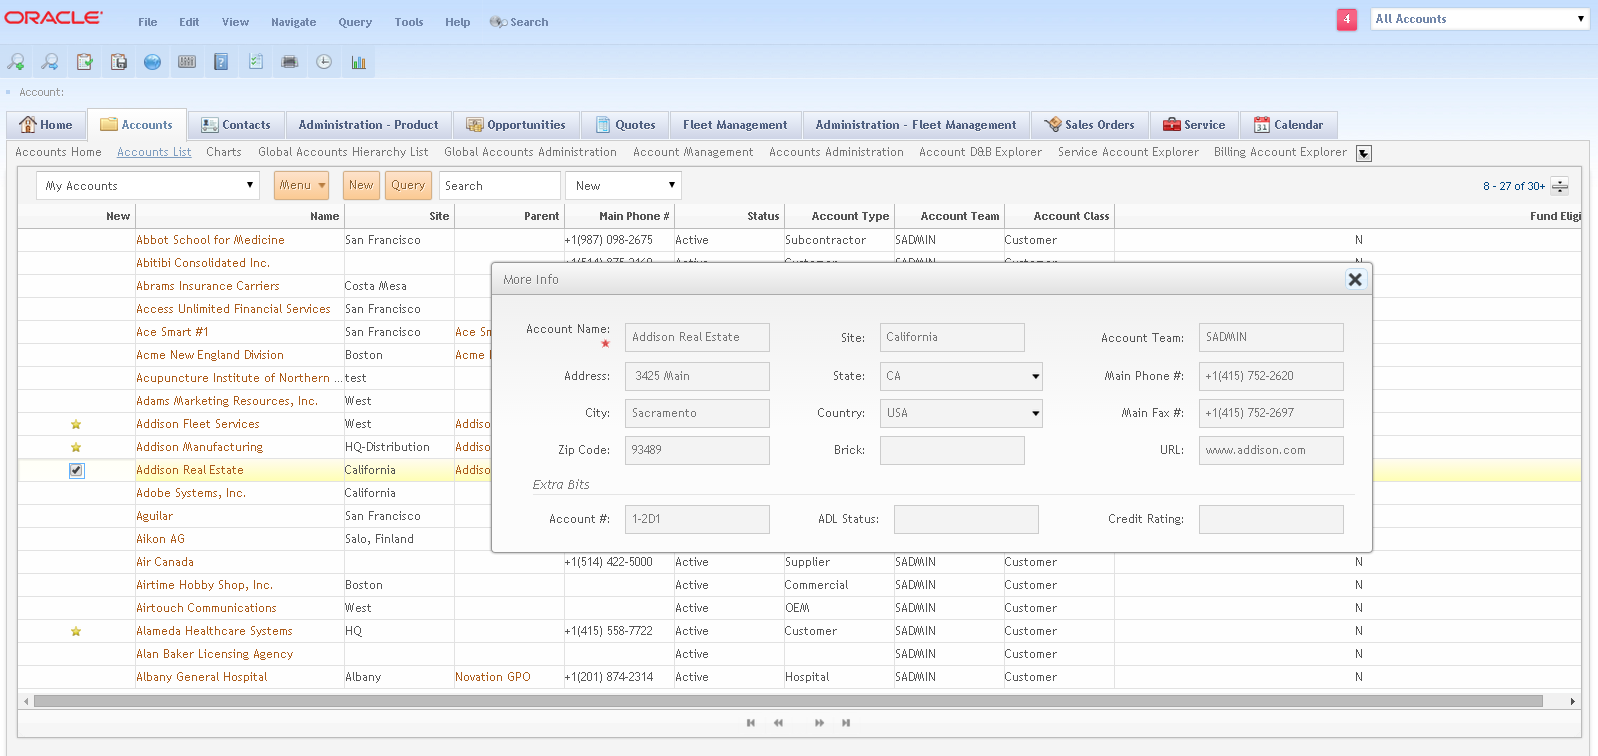The height and width of the screenshot is (756, 1598).
Task: Click the Search input field in the list toolbar
Action: click(500, 186)
